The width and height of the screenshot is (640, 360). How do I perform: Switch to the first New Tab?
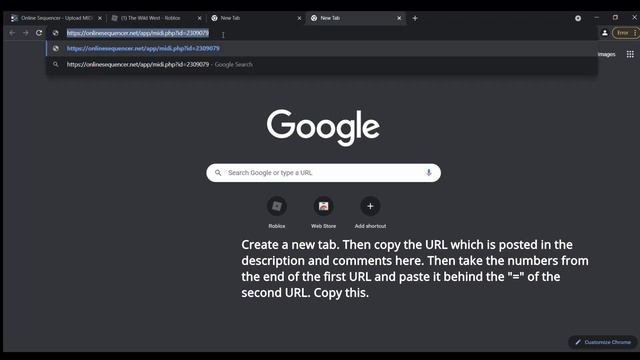pyautogui.click(x=256, y=18)
